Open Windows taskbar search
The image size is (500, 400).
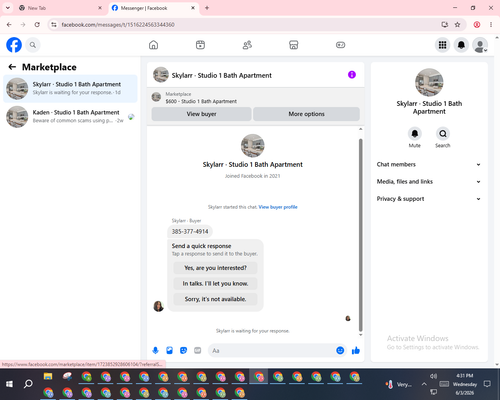[28, 384]
